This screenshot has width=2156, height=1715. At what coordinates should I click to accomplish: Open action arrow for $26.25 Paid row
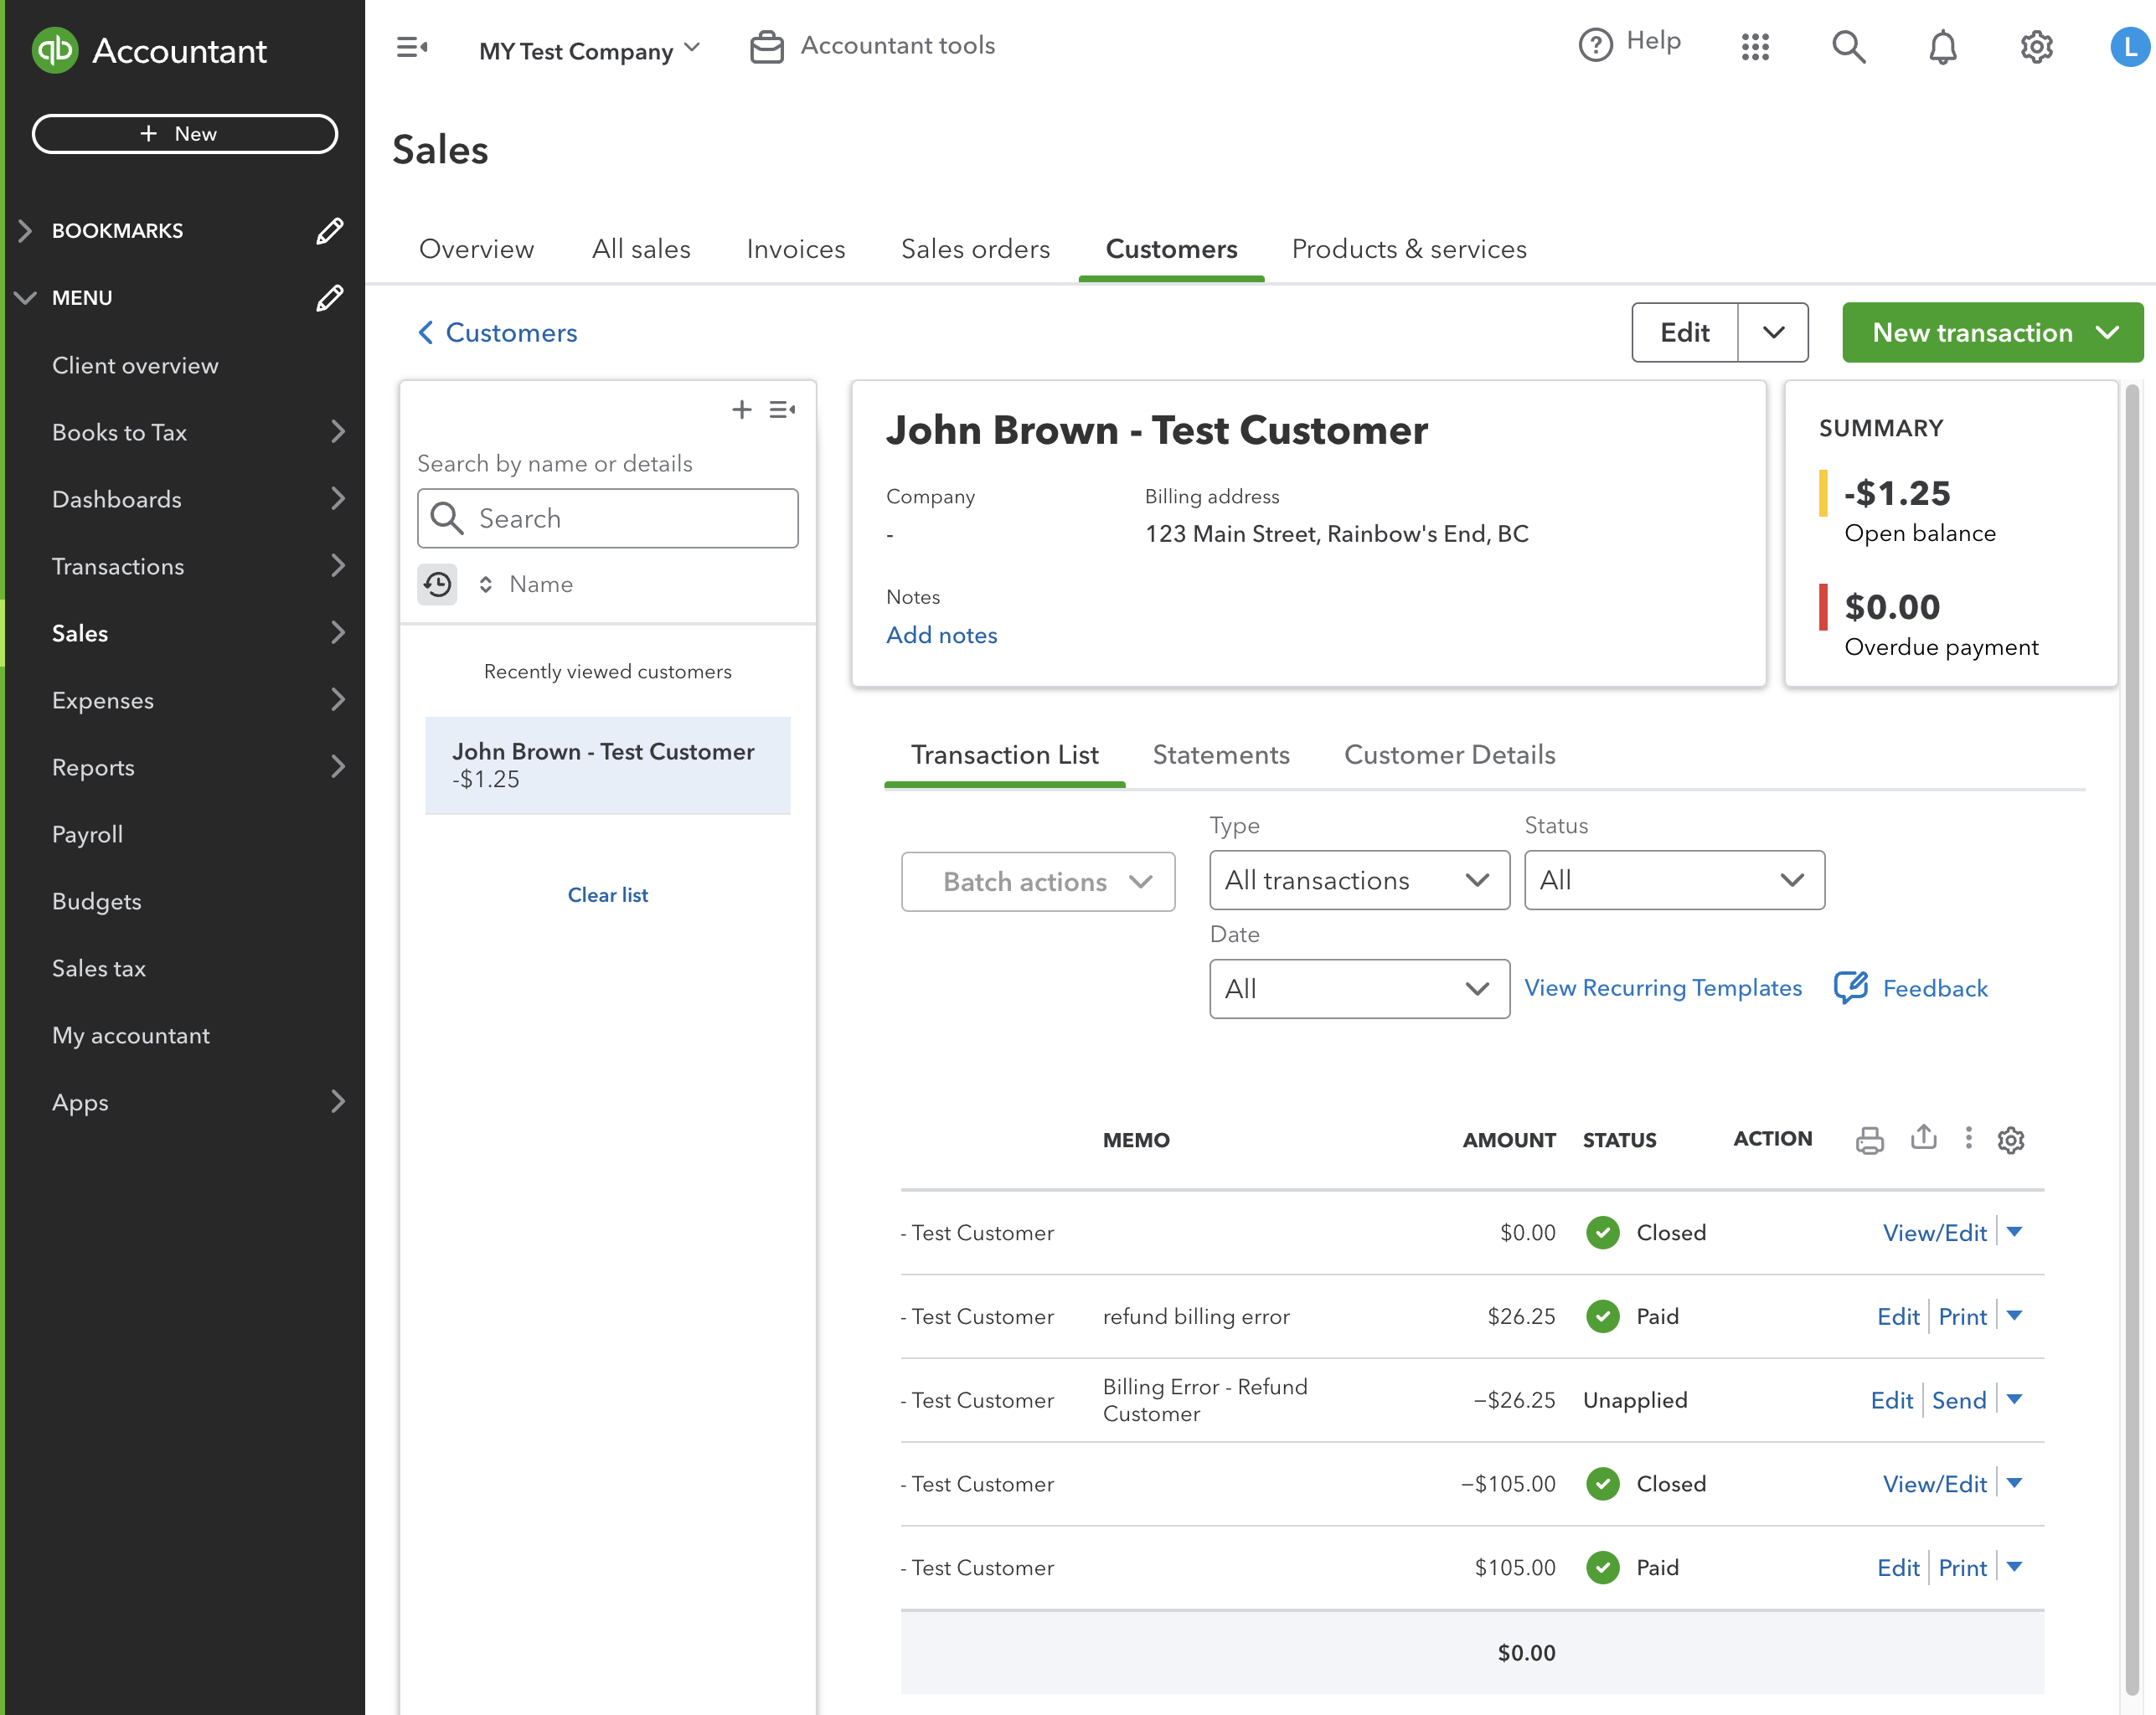(x=2015, y=1316)
